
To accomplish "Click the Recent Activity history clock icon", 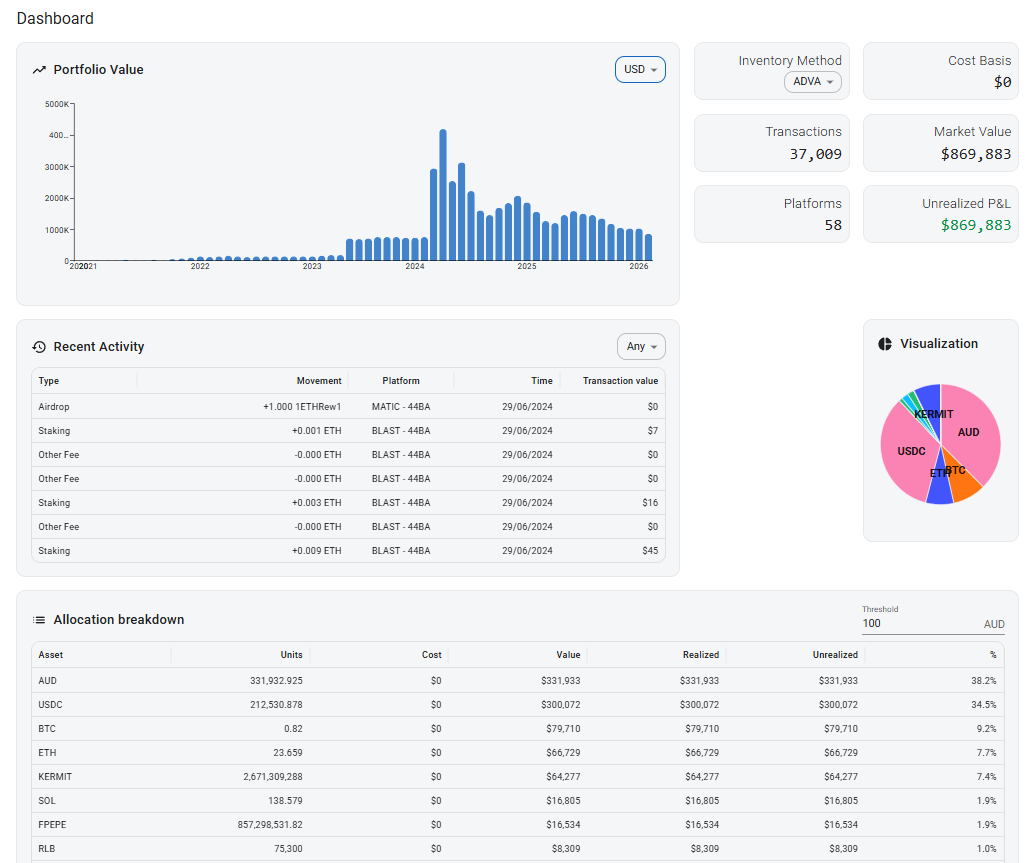I will coord(38,346).
